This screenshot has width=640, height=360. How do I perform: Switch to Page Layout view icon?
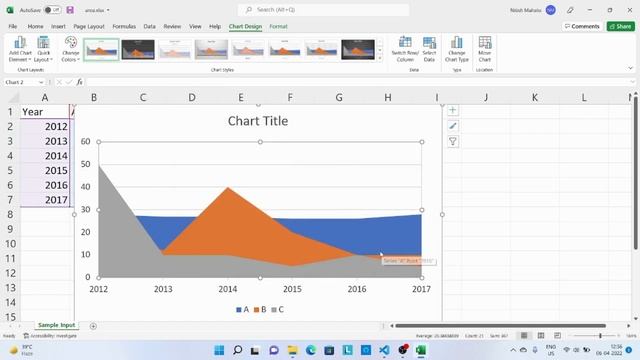pyautogui.click(x=541, y=336)
